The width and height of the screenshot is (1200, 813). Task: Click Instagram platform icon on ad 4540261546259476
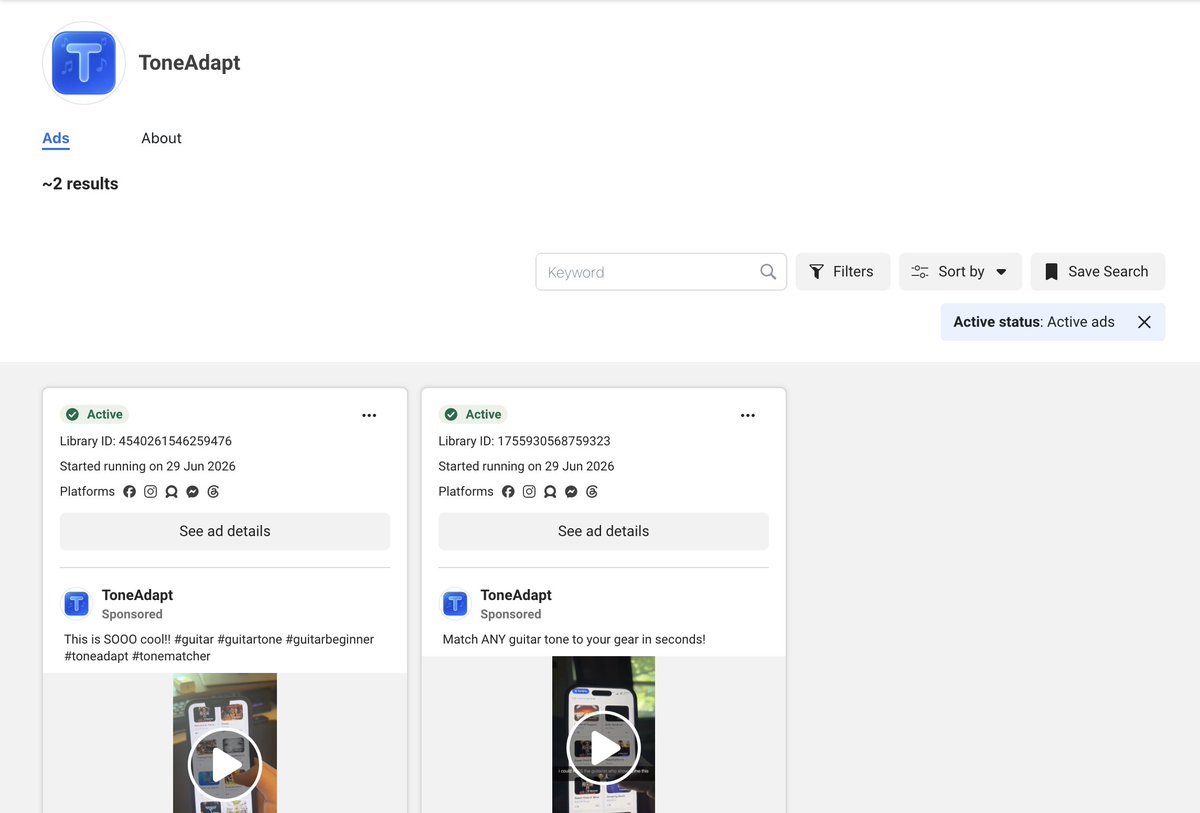coord(150,492)
